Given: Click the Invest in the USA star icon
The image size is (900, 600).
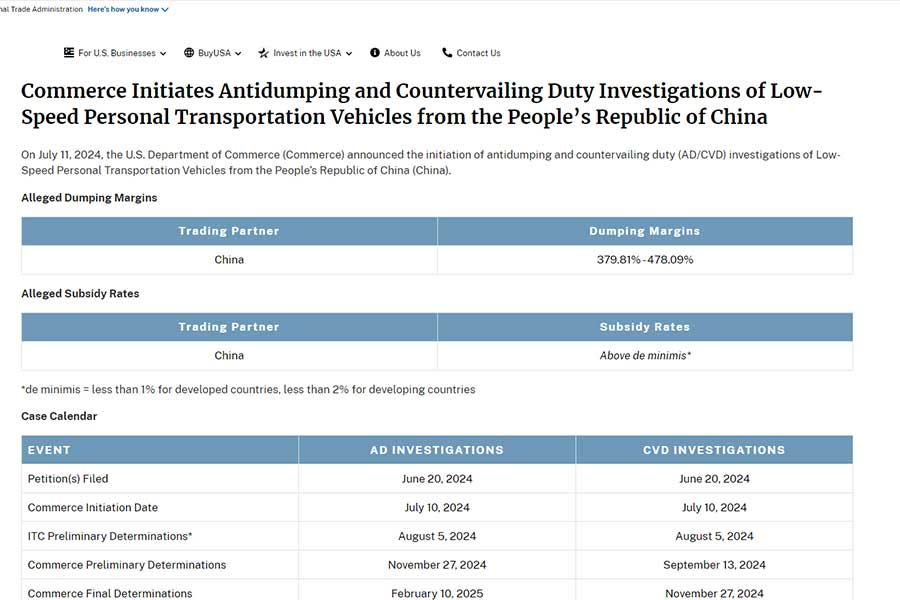Looking at the screenshot, I should coord(263,53).
